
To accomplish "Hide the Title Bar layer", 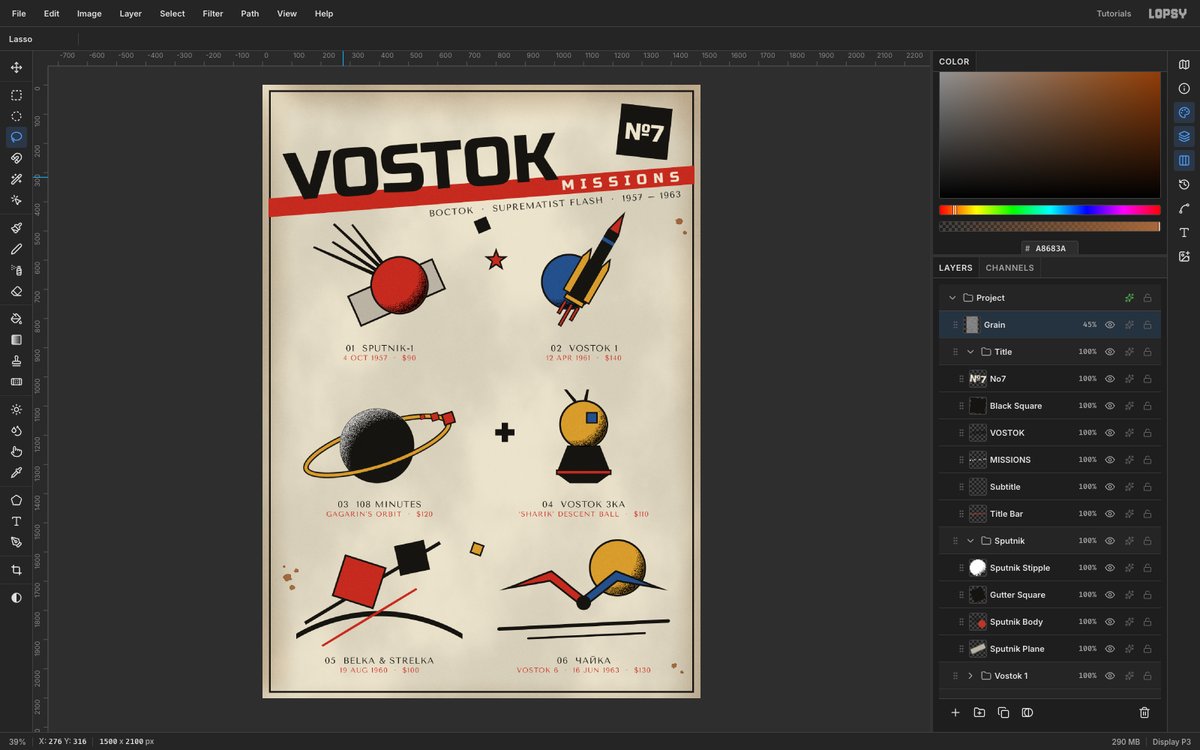I will 1110,514.
